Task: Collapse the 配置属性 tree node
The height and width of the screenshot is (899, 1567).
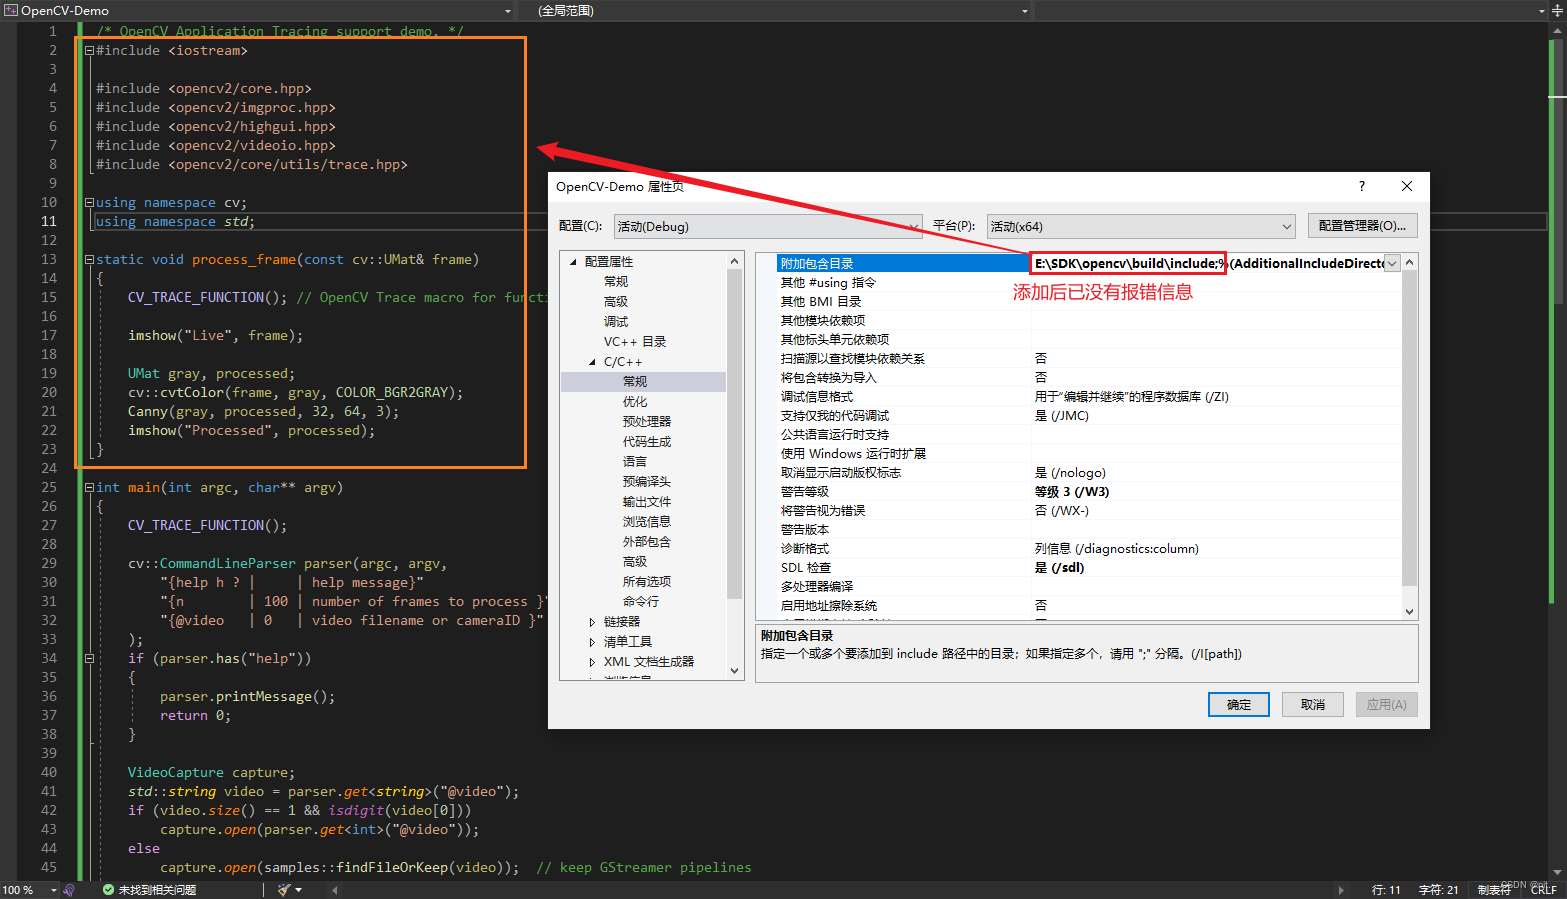Action: [574, 262]
